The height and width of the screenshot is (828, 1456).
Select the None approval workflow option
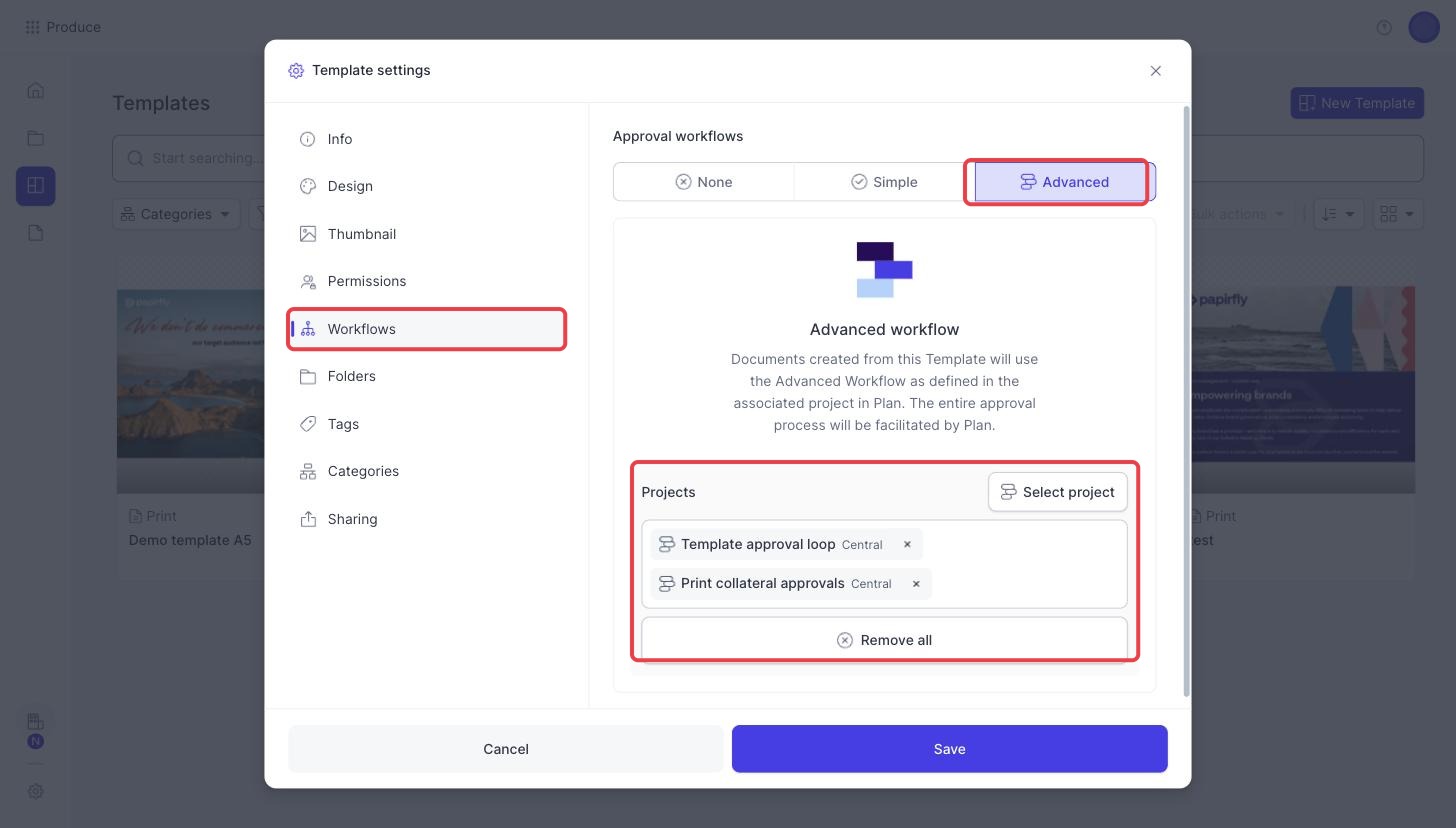click(x=704, y=182)
